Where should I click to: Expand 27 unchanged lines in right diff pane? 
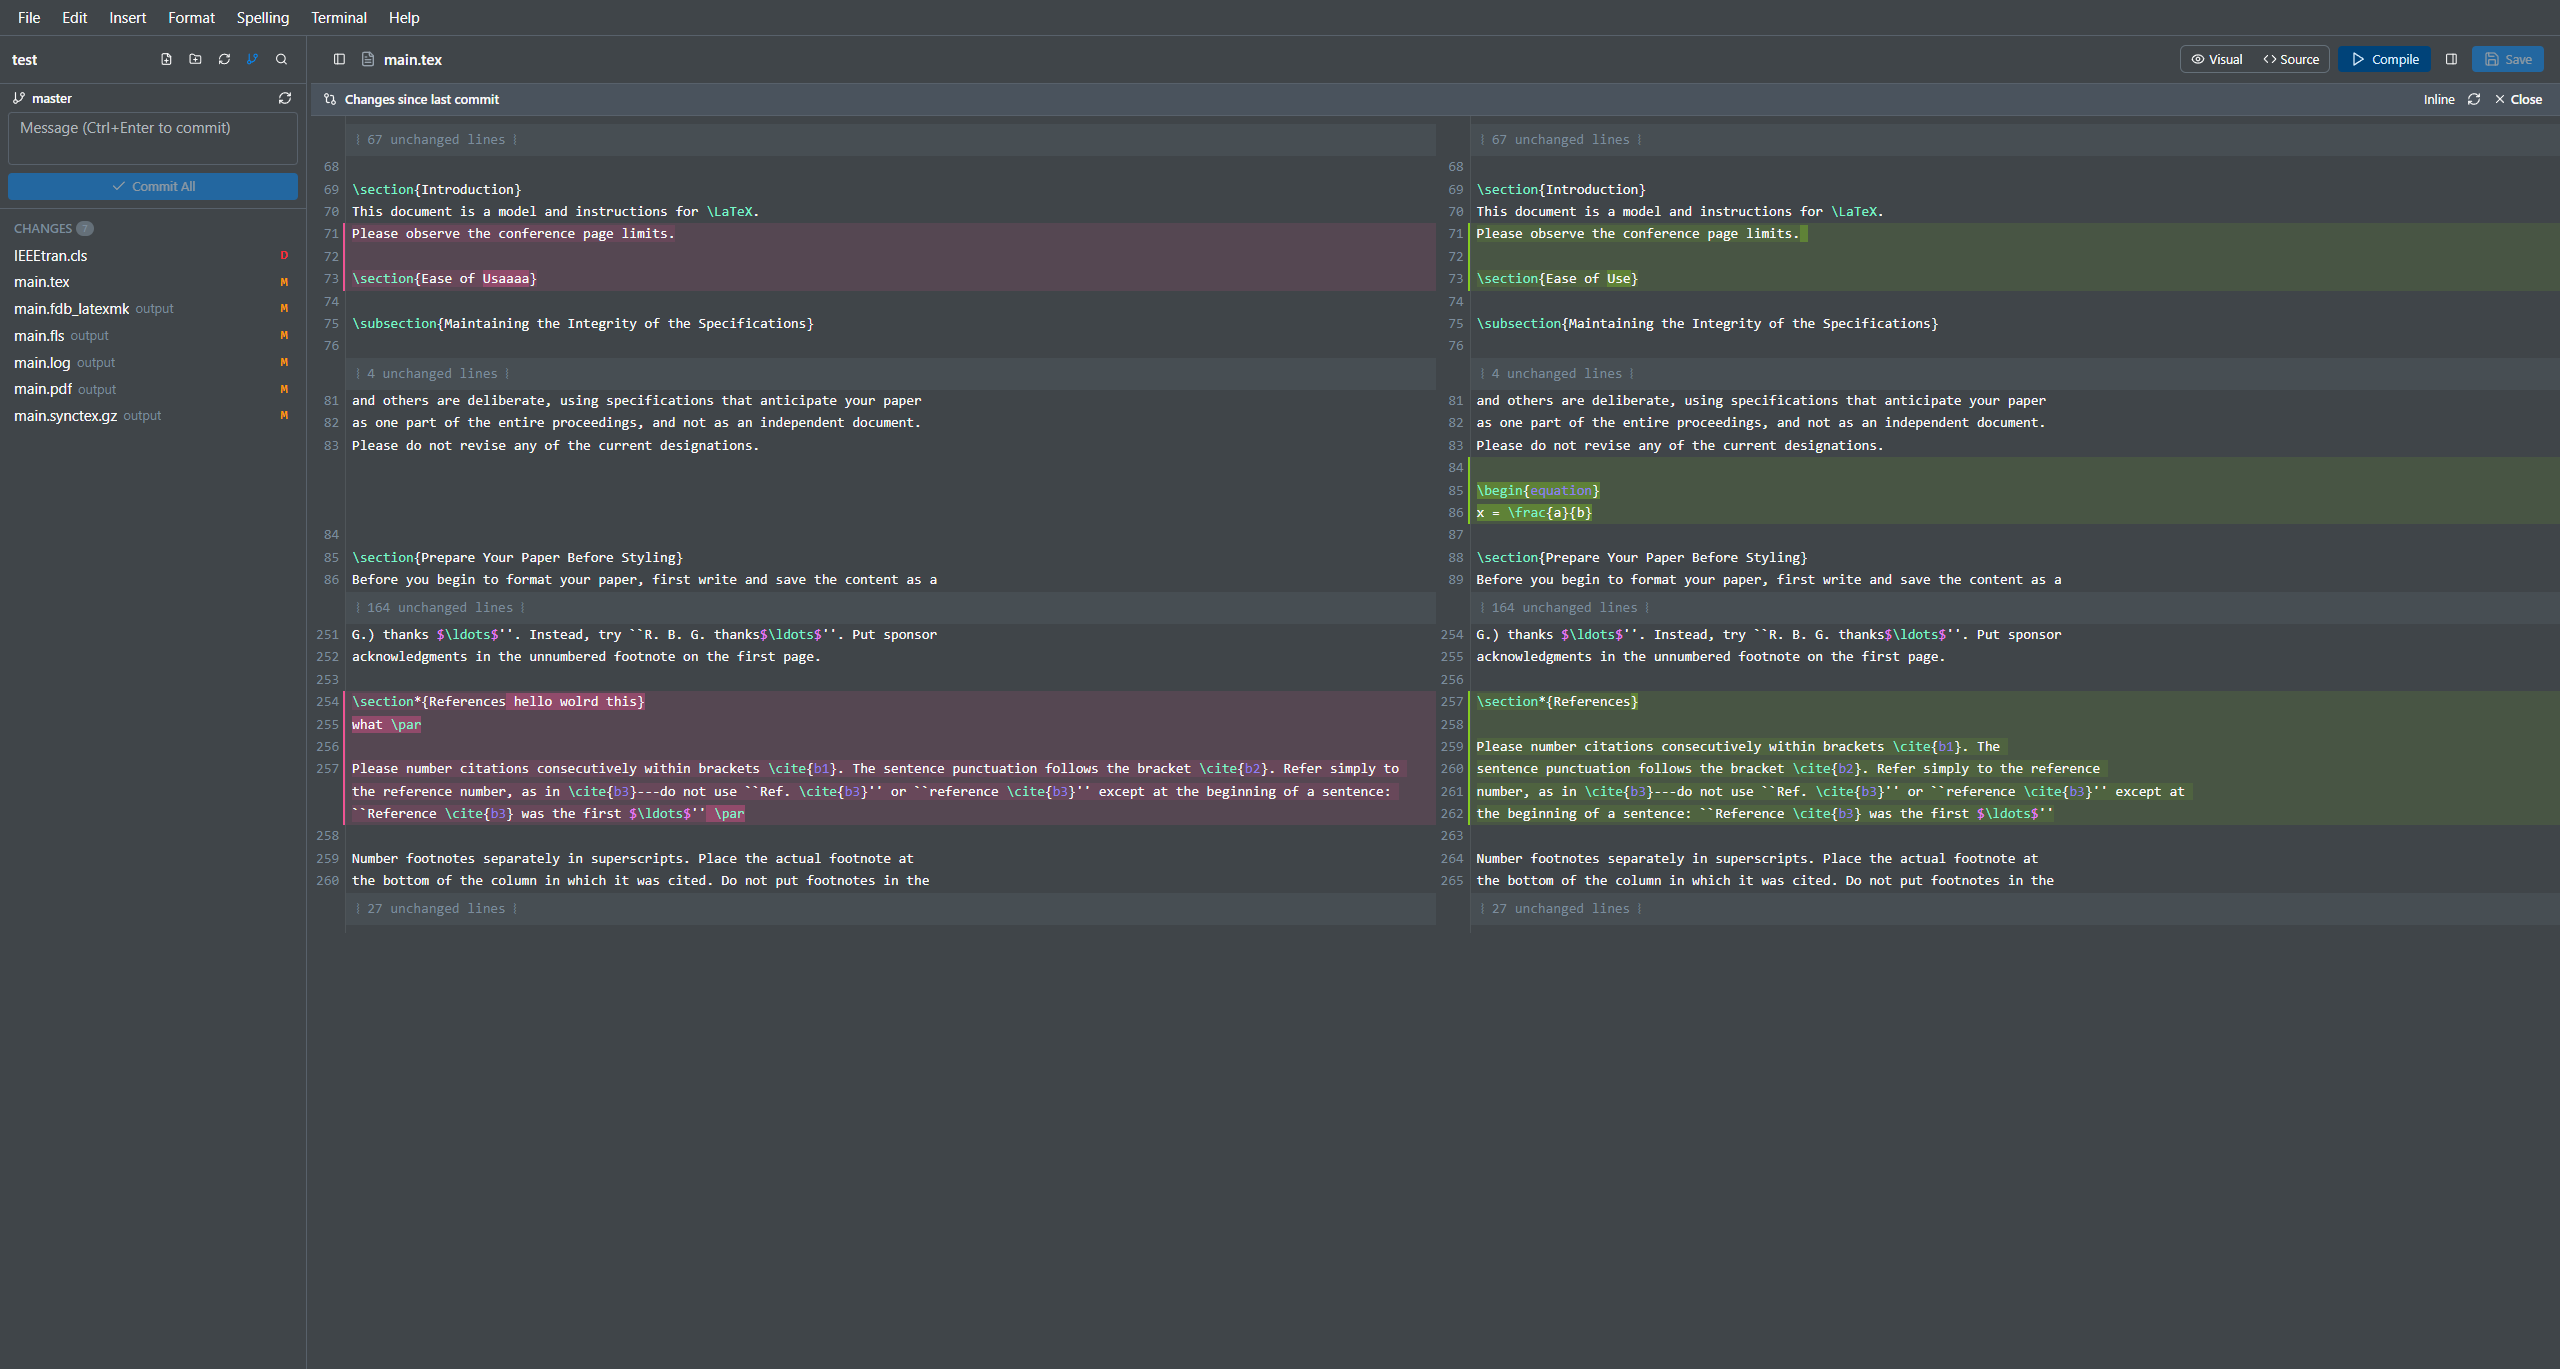1561,908
